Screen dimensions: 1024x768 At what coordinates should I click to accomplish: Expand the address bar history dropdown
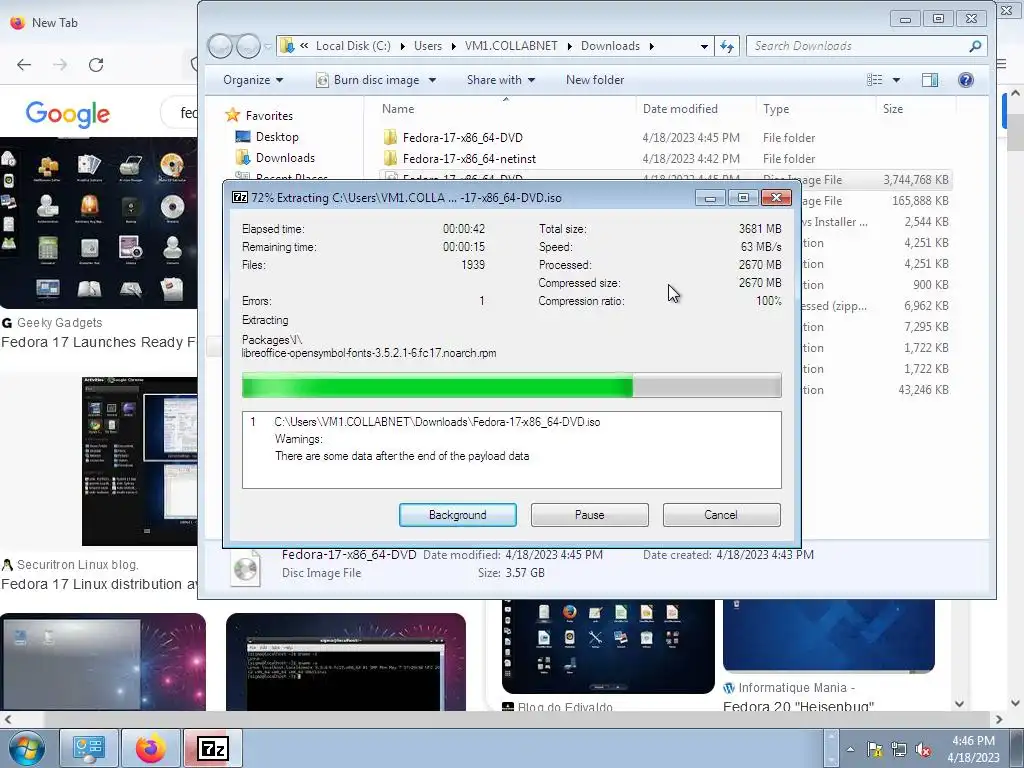(x=704, y=46)
